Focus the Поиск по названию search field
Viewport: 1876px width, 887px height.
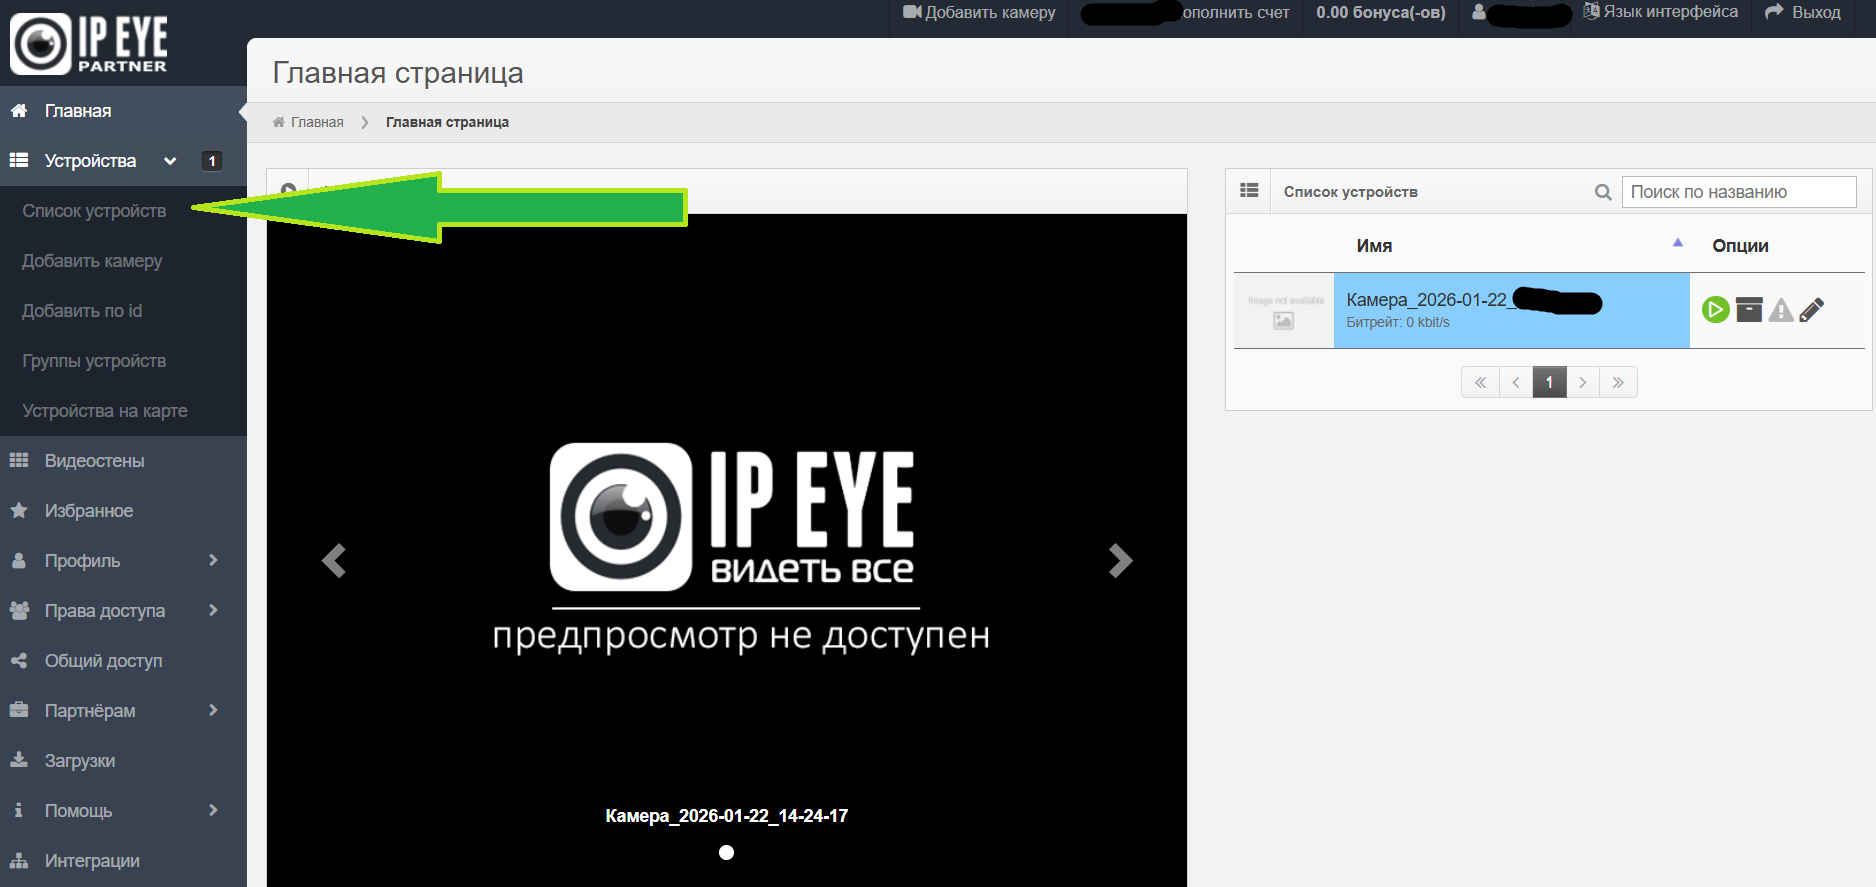coord(1738,192)
